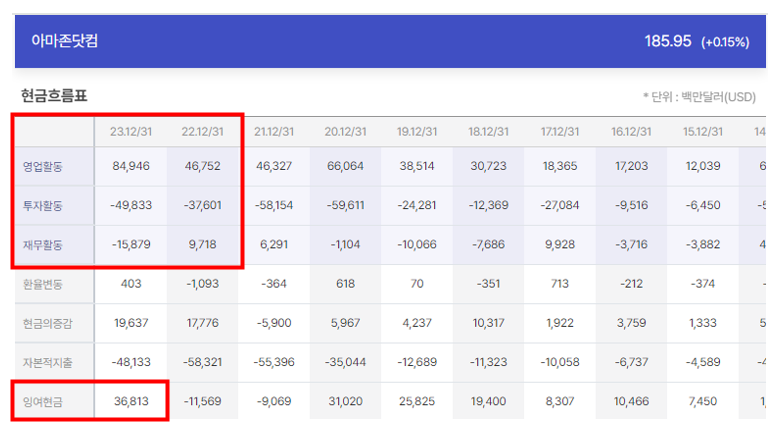Click cash change value 19,637
777x433 pixels.
pos(131,323)
